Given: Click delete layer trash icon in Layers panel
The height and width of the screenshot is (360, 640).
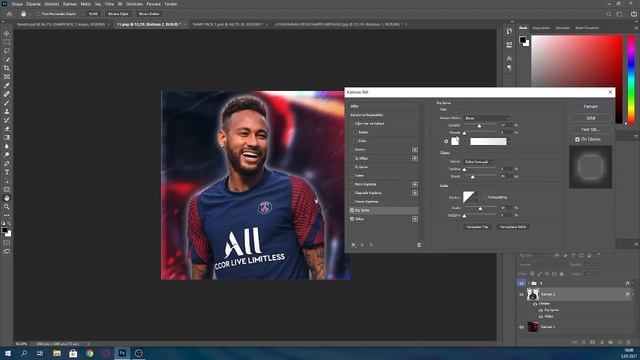Looking at the screenshot, I should pos(629,342).
